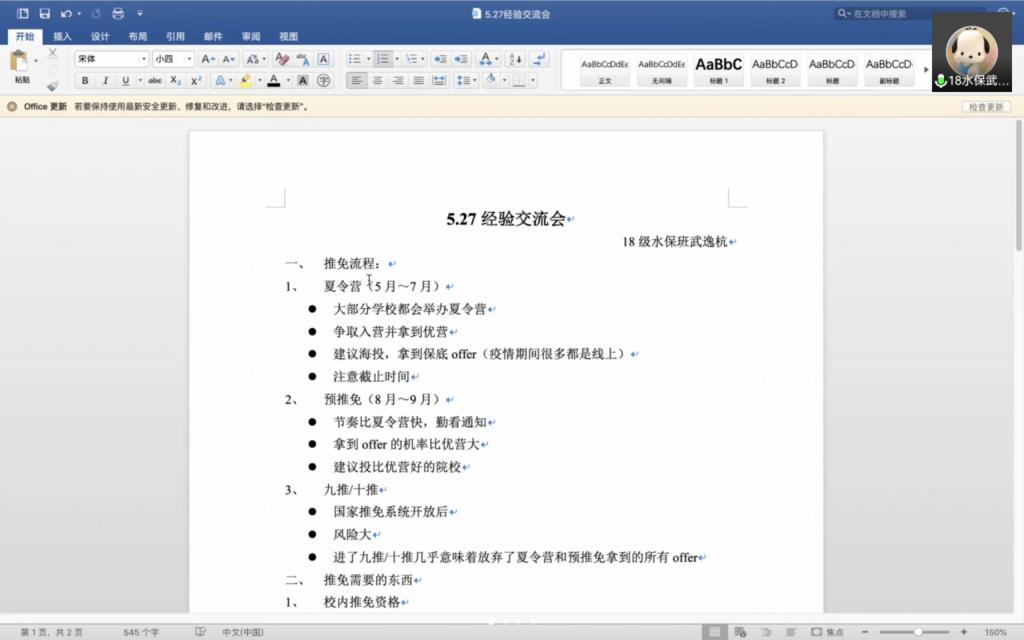Switch to the 审阅 tab
The image size is (1024, 640).
251,37
